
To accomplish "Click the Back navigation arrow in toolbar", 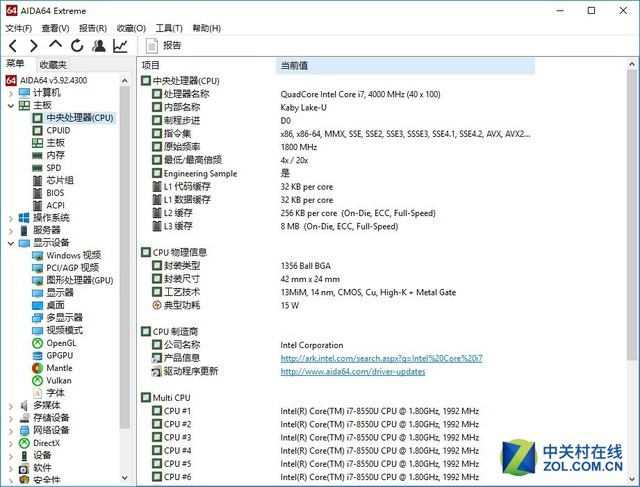I will (13, 45).
